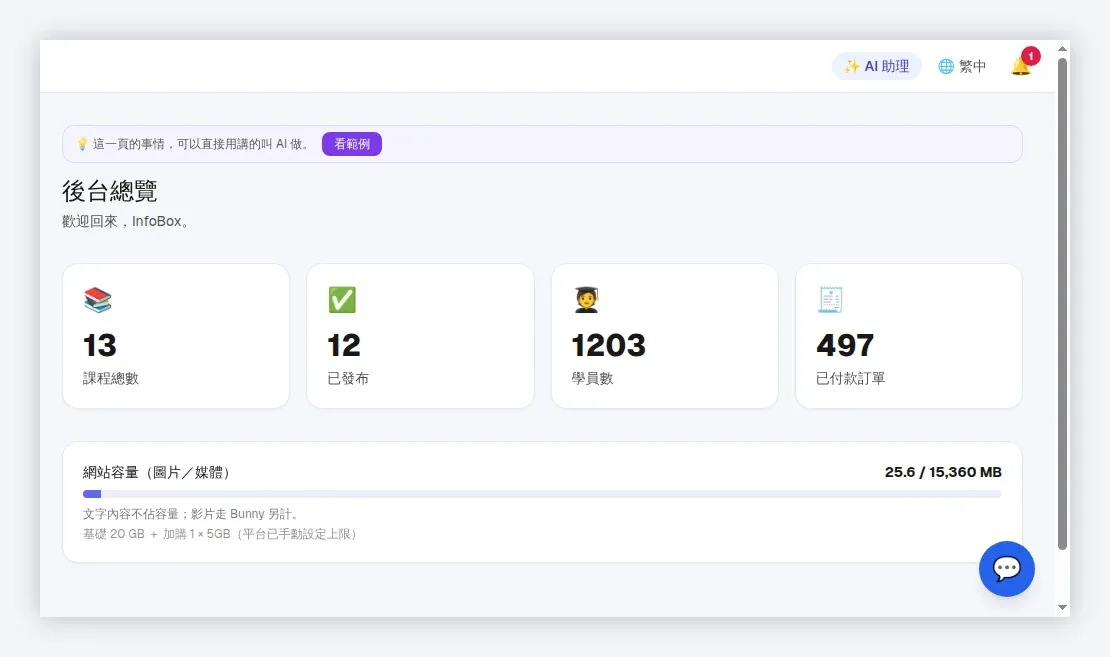Click the 已發布 label
The height and width of the screenshot is (657, 1110).
(x=348, y=378)
